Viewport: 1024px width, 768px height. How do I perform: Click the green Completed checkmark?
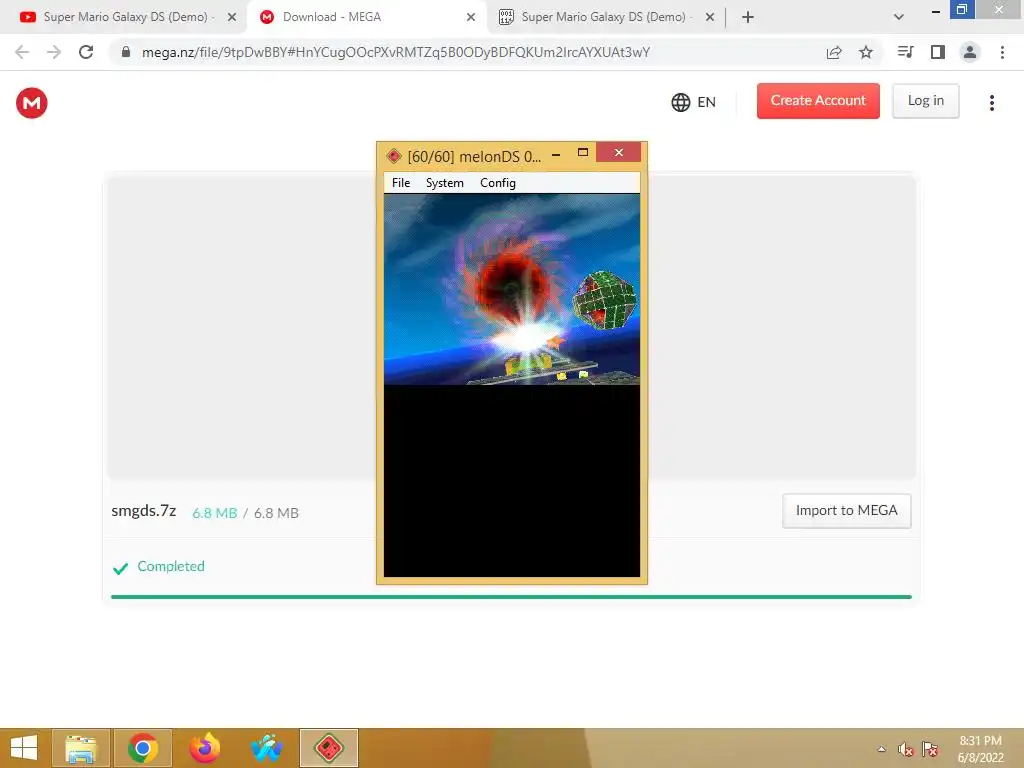click(120, 568)
